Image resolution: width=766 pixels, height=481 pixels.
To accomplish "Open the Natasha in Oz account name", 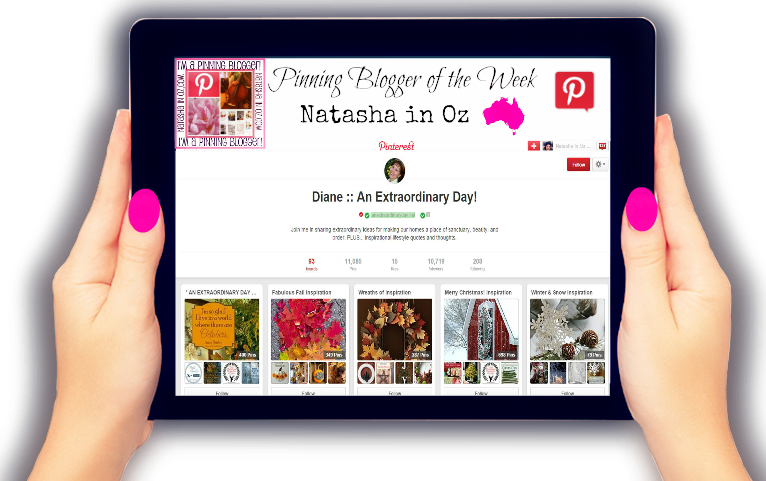I will pos(574,146).
